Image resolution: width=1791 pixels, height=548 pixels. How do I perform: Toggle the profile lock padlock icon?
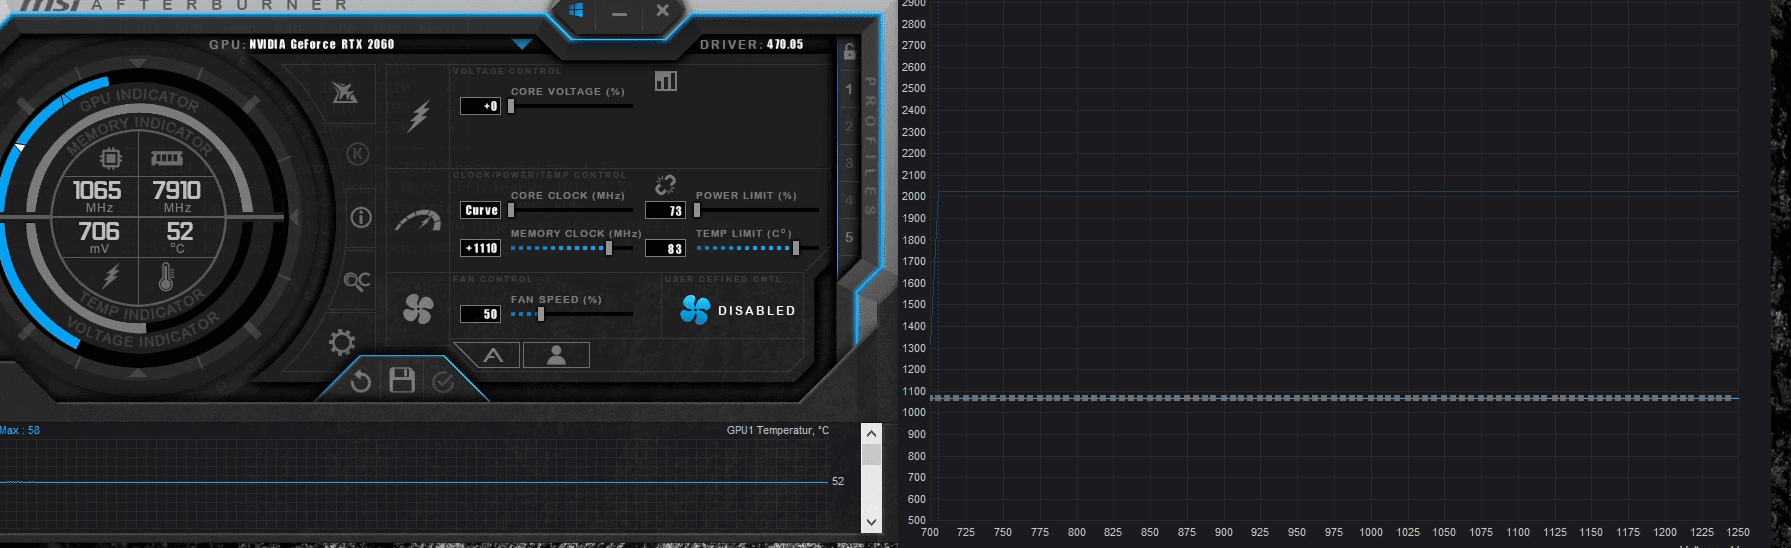point(849,52)
